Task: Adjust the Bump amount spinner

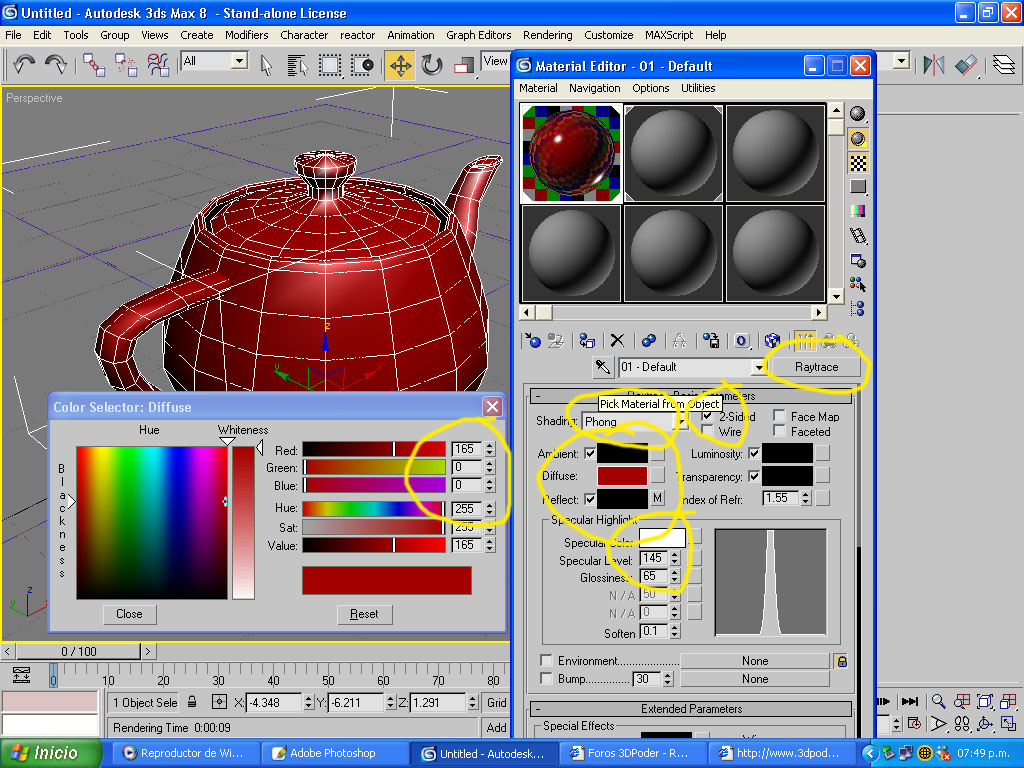Action: (x=667, y=679)
